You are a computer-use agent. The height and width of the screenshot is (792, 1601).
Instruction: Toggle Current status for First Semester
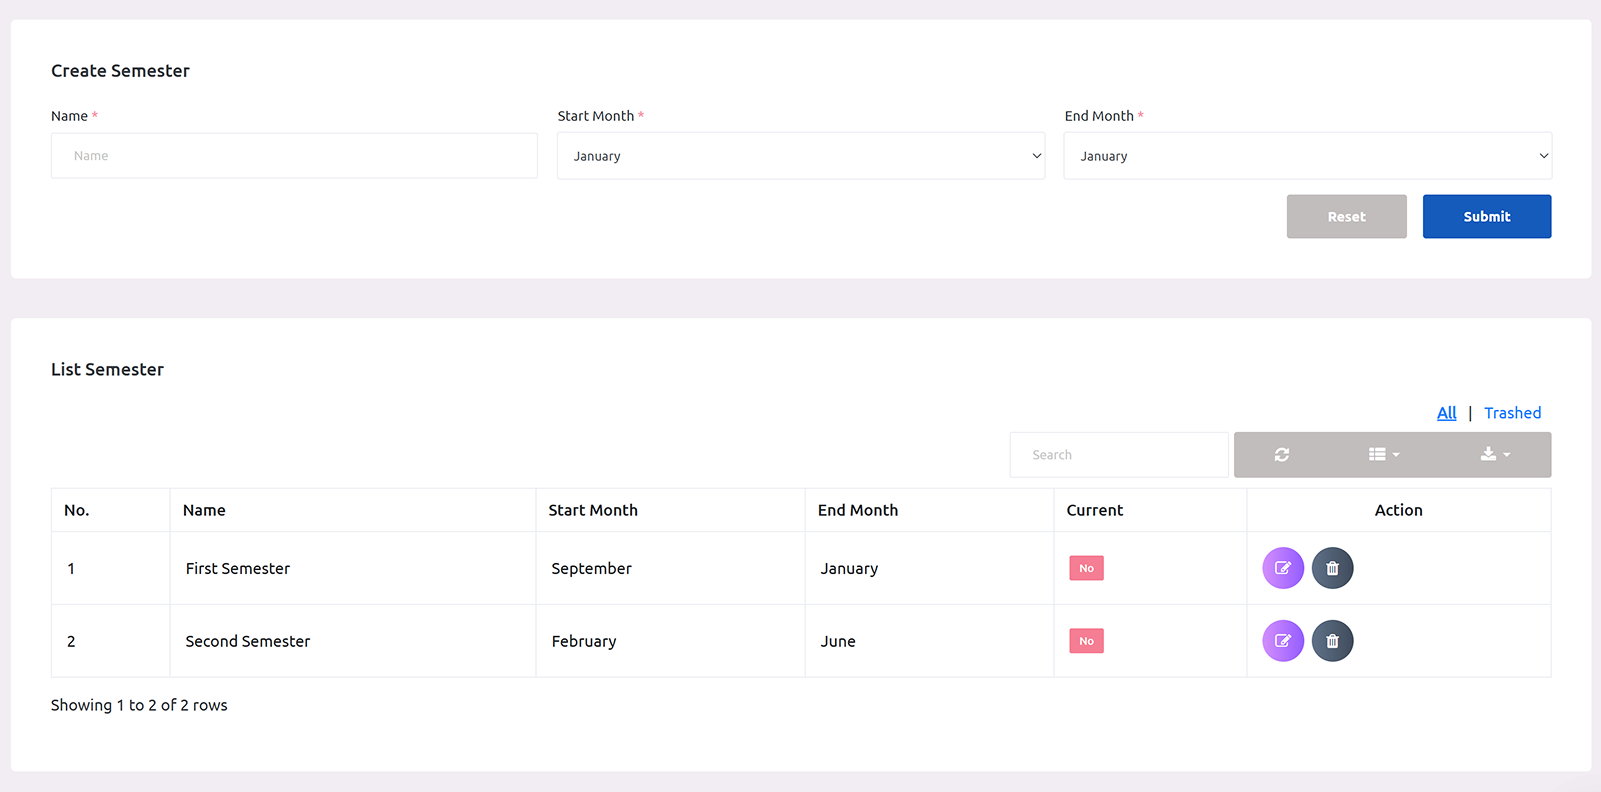[1086, 568]
